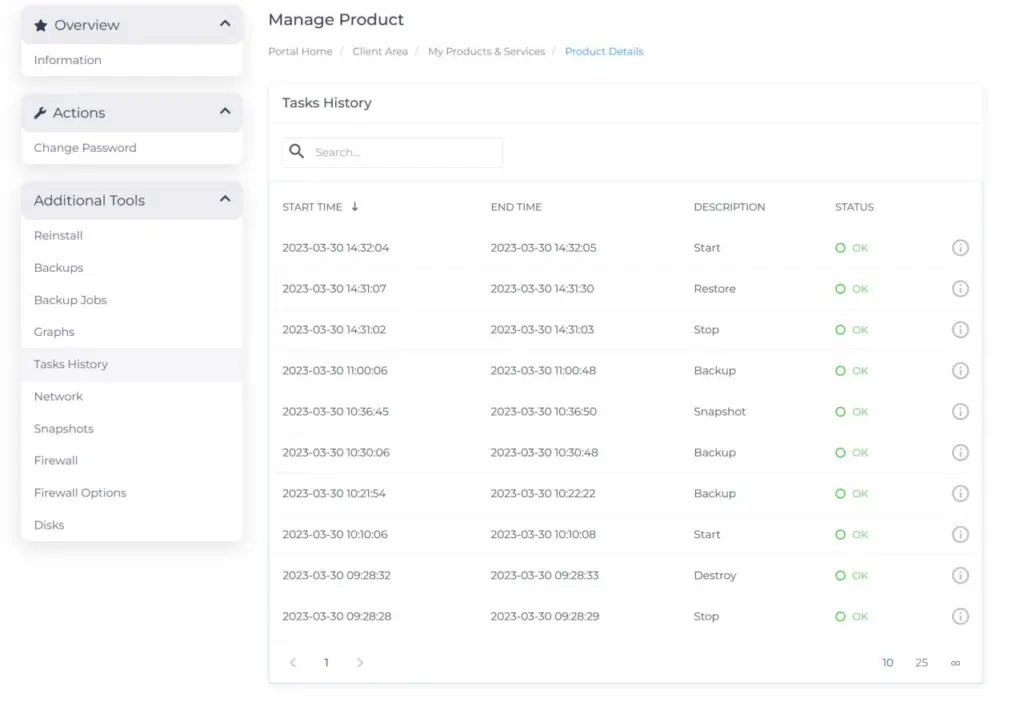The height and width of the screenshot is (702, 1024).
Task: Select Firewall Options in sidebar
Action: coord(80,493)
